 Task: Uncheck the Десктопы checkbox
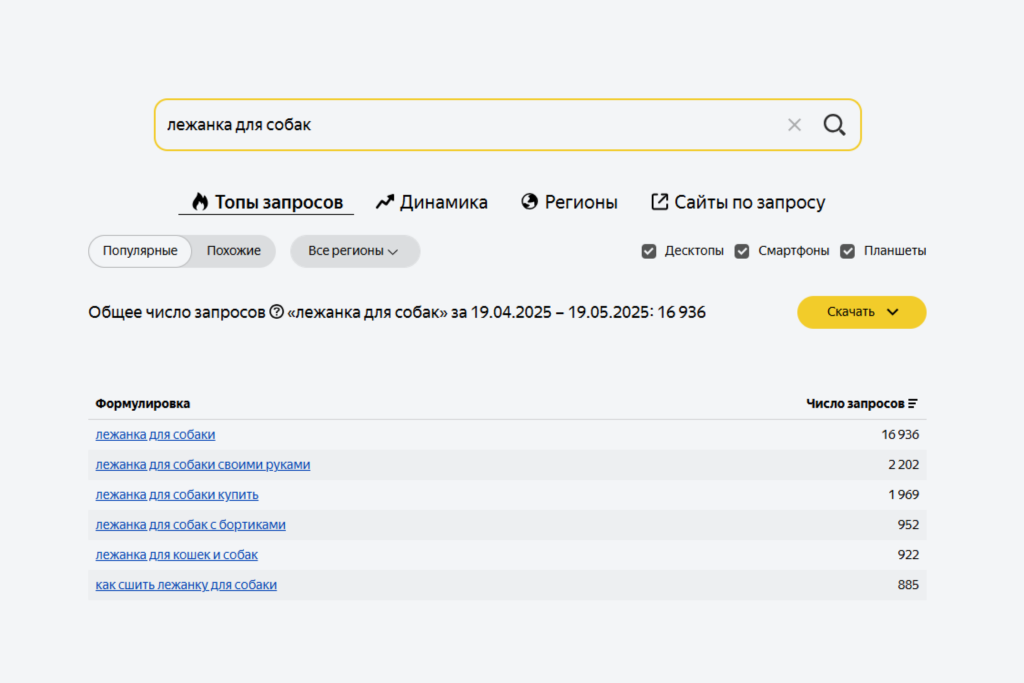649,251
